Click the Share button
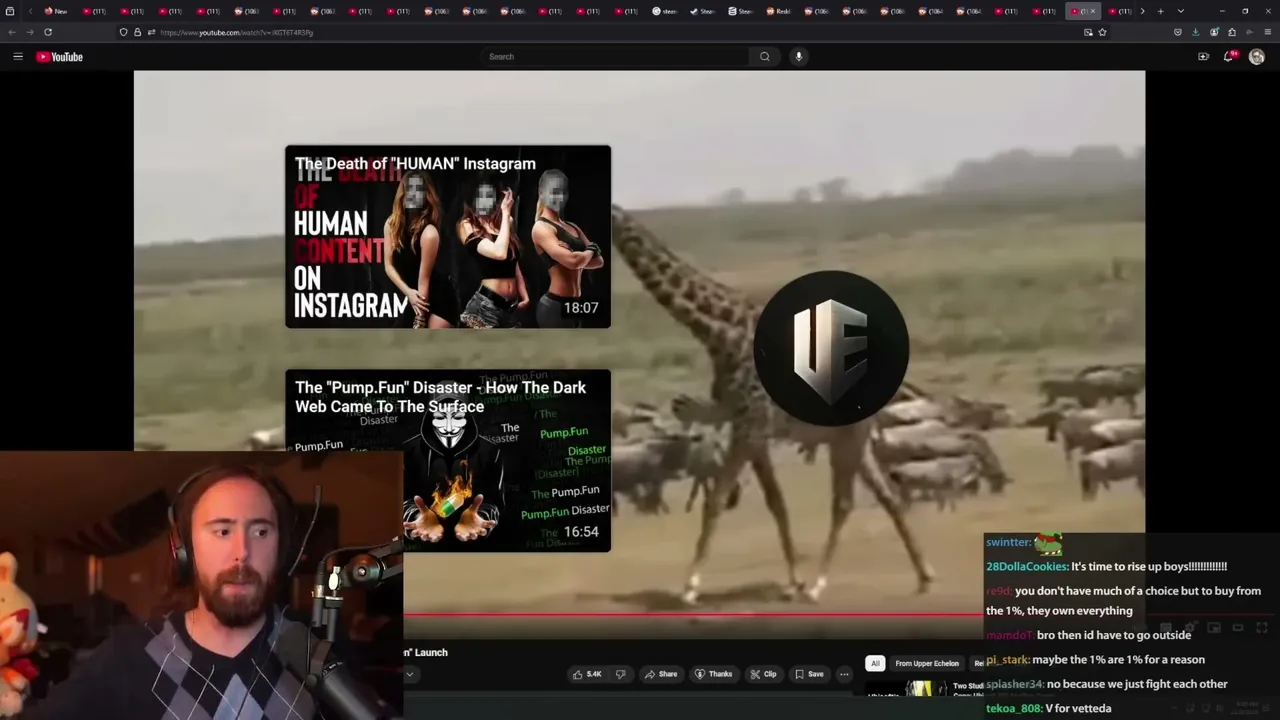The height and width of the screenshot is (720, 1280). tap(661, 674)
